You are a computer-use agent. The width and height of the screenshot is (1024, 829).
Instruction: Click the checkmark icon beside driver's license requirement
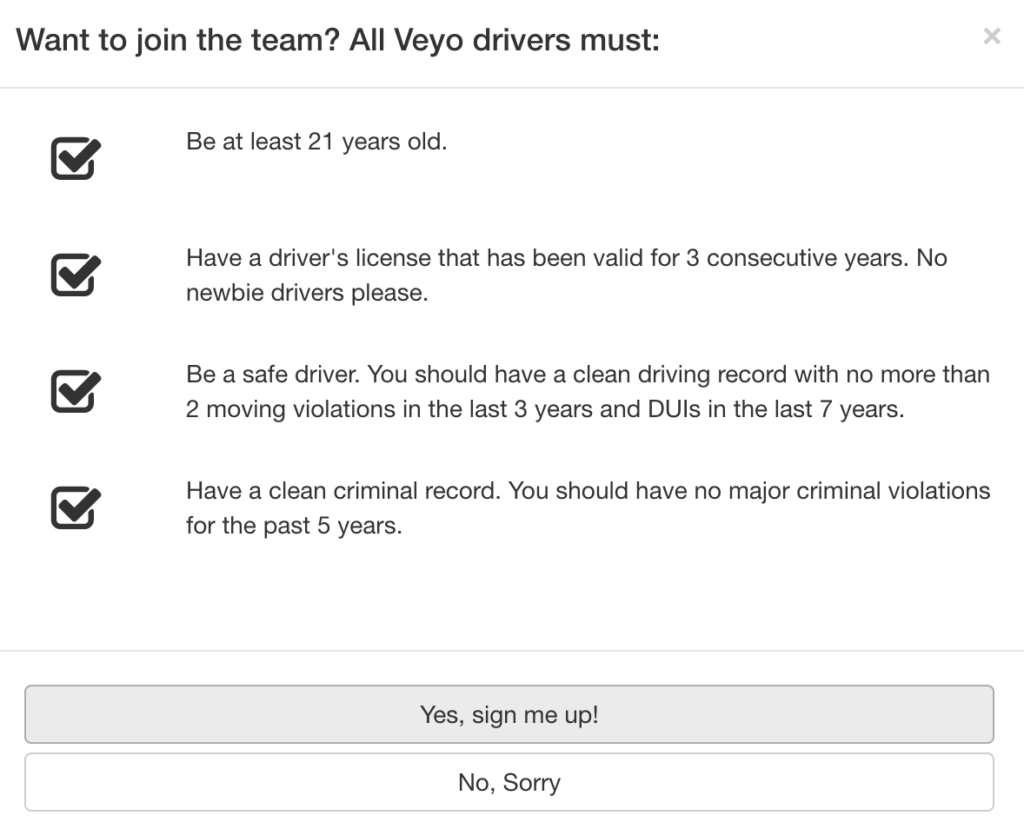point(76,274)
